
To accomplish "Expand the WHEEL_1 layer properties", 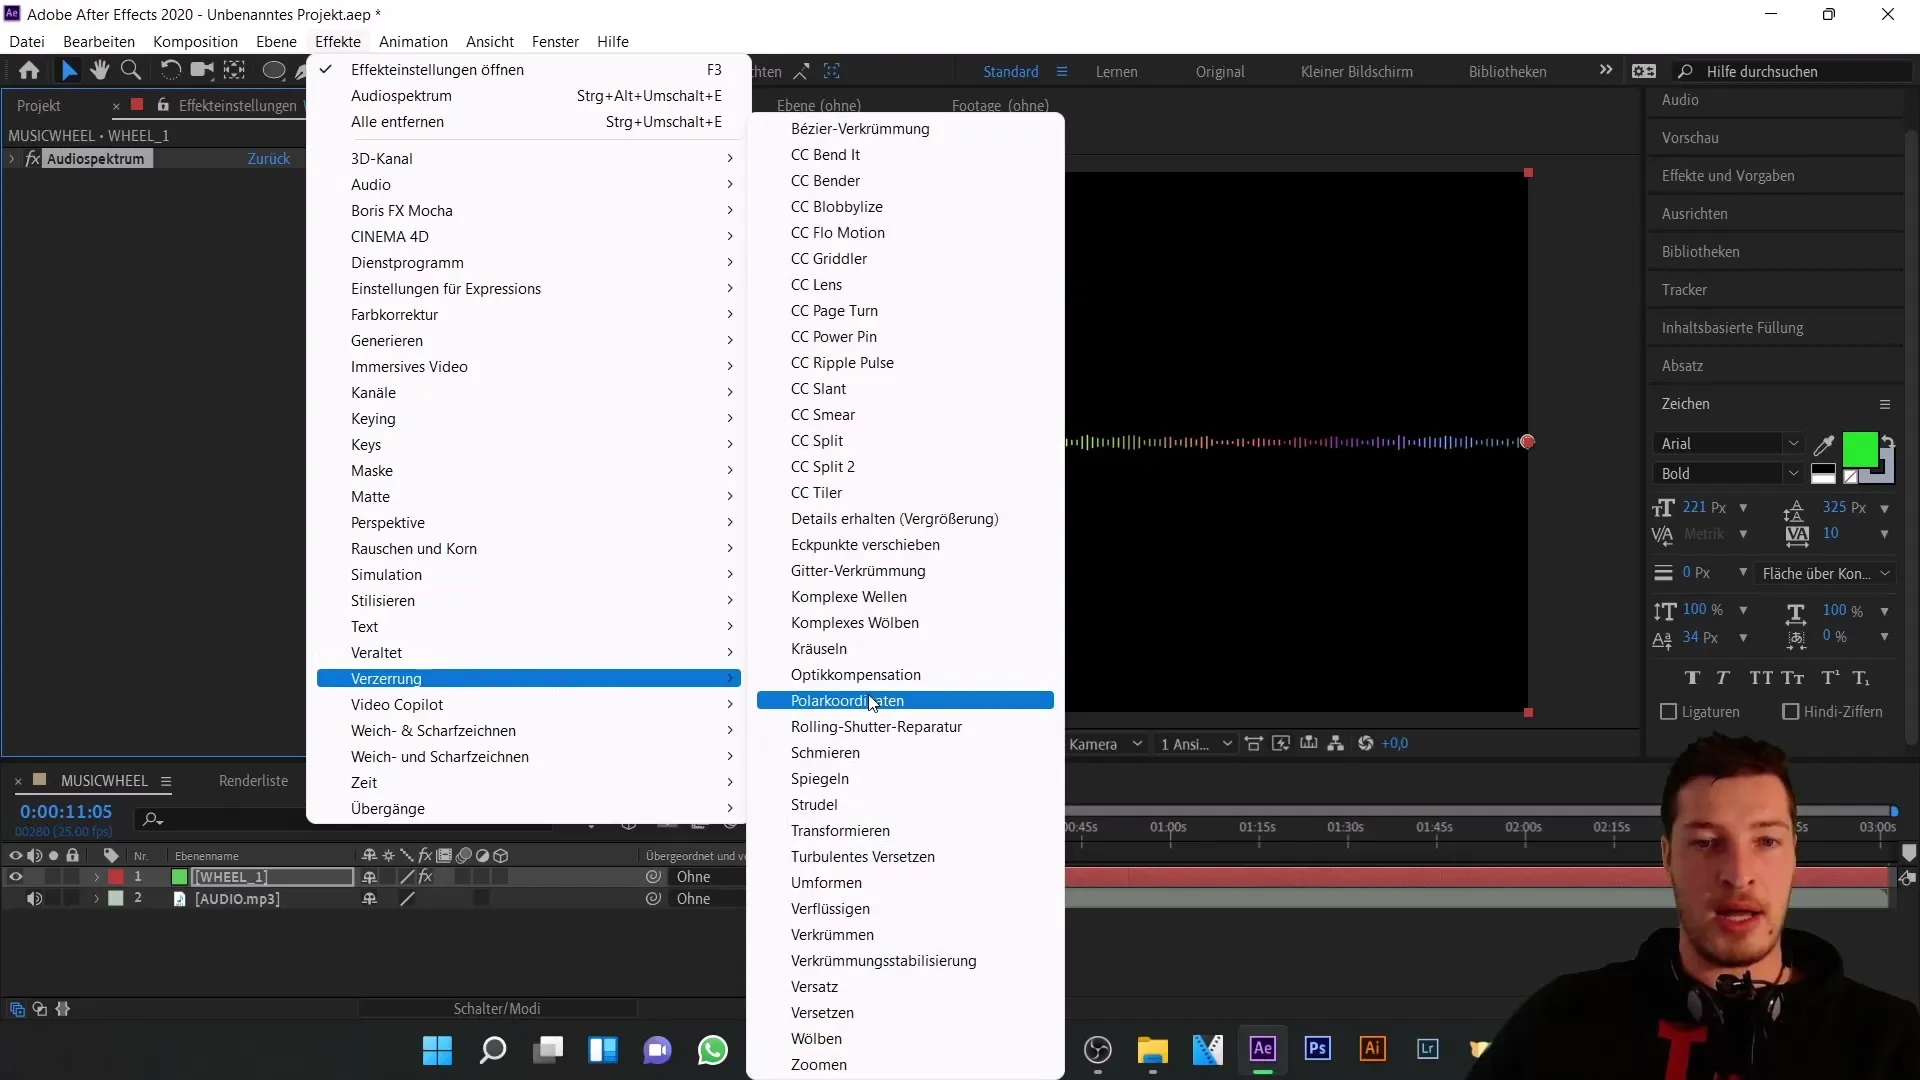I will click(97, 877).
